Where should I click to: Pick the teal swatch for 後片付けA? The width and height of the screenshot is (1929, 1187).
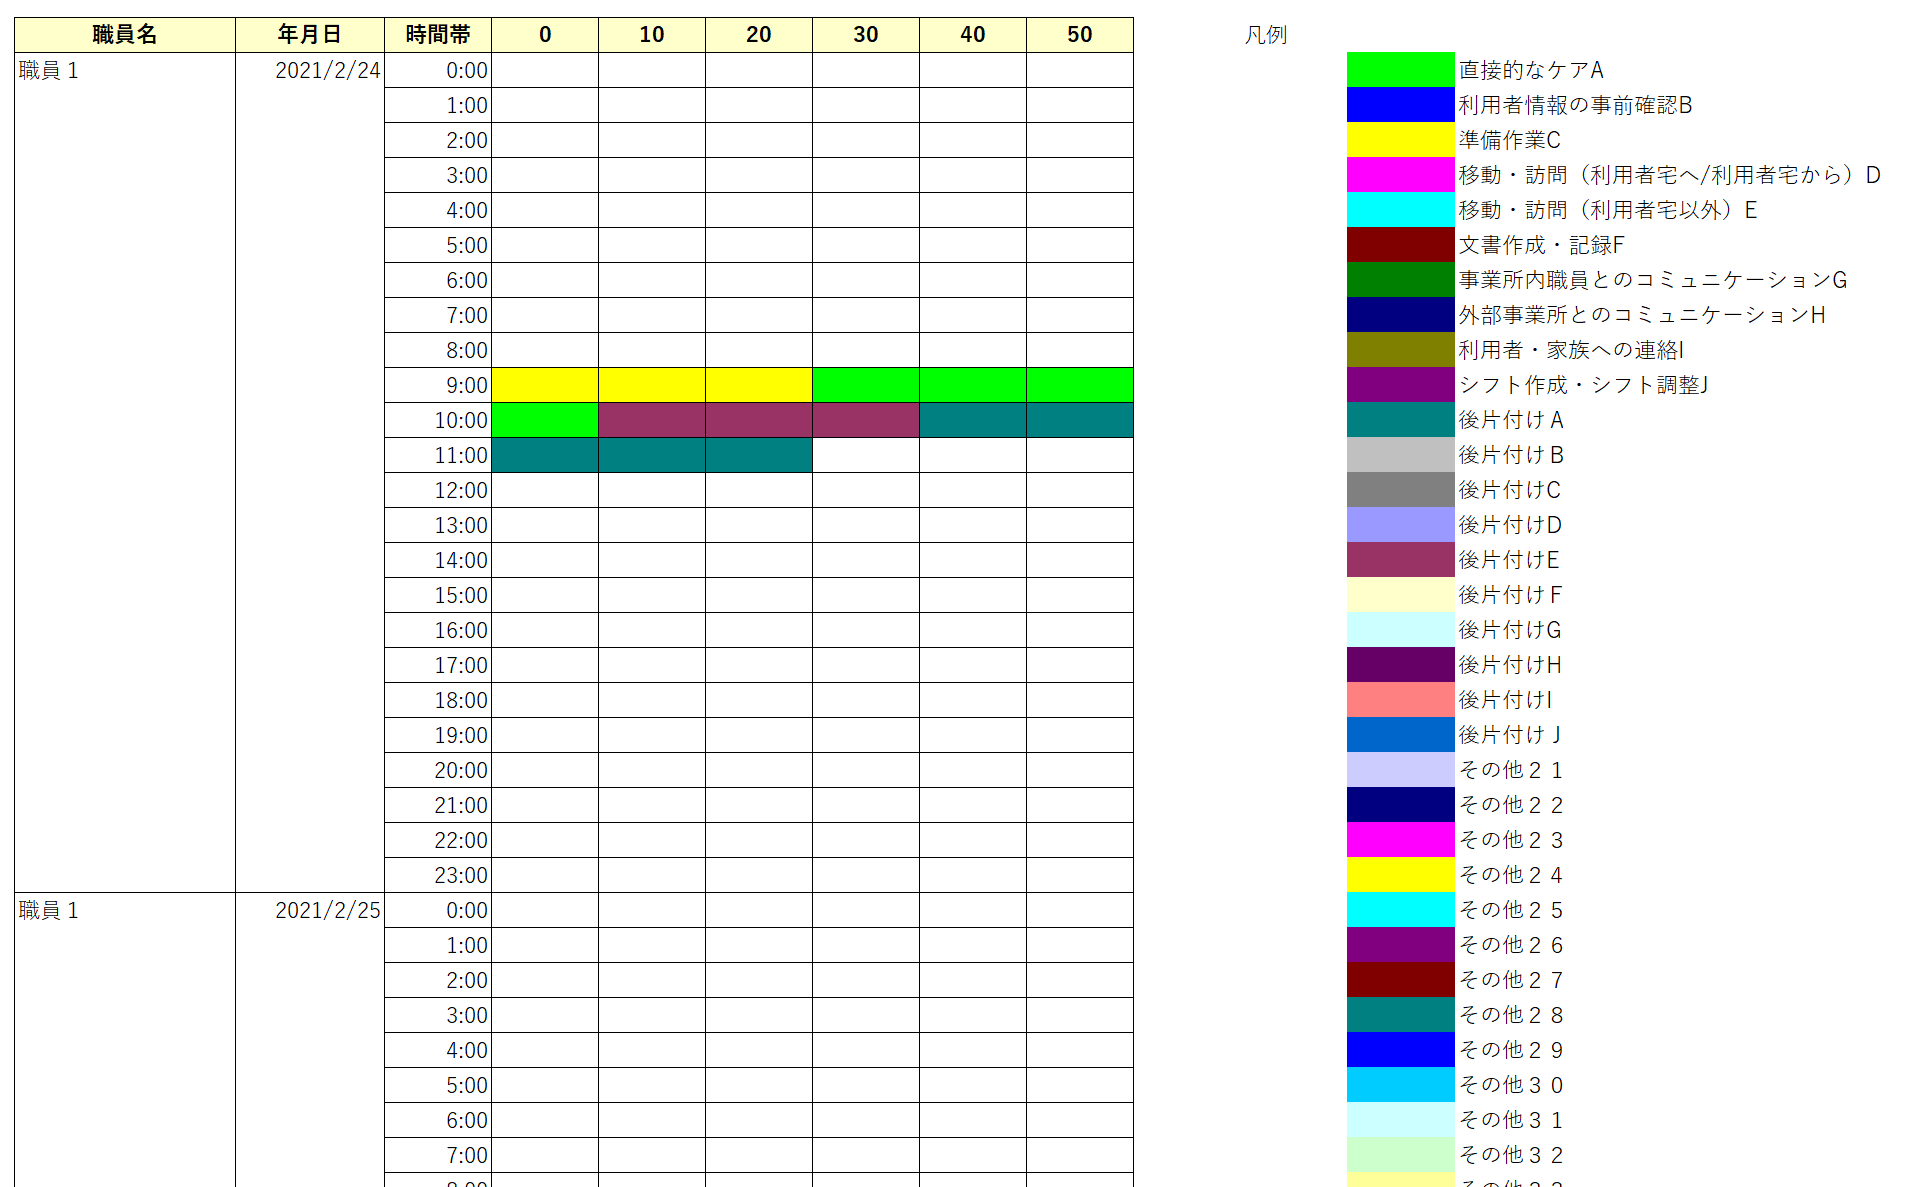tap(1400, 420)
